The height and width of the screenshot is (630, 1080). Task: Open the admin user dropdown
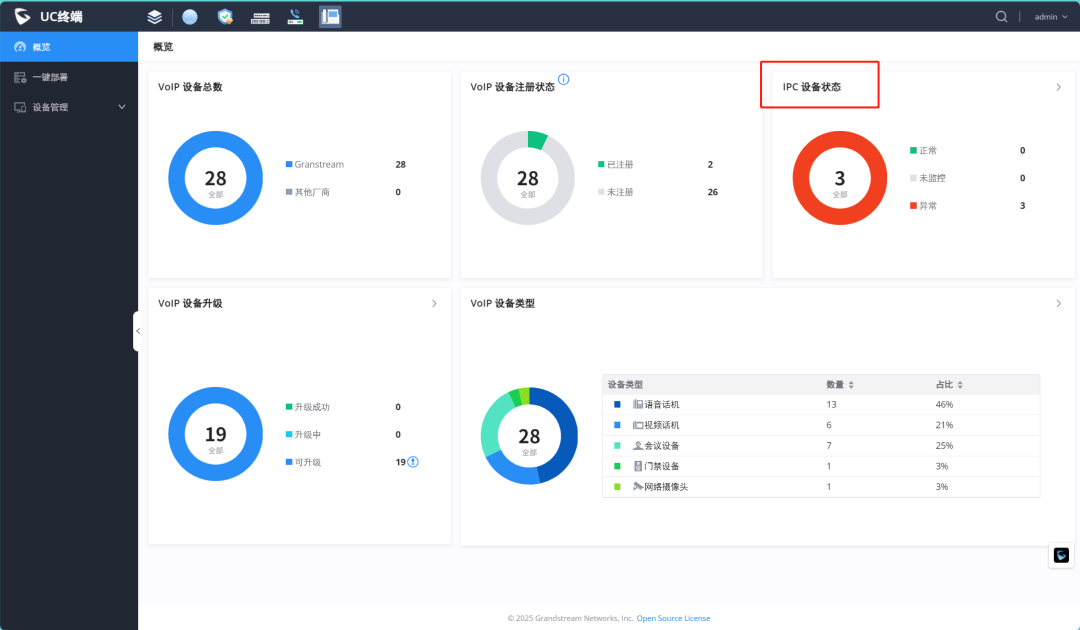click(x=1050, y=17)
